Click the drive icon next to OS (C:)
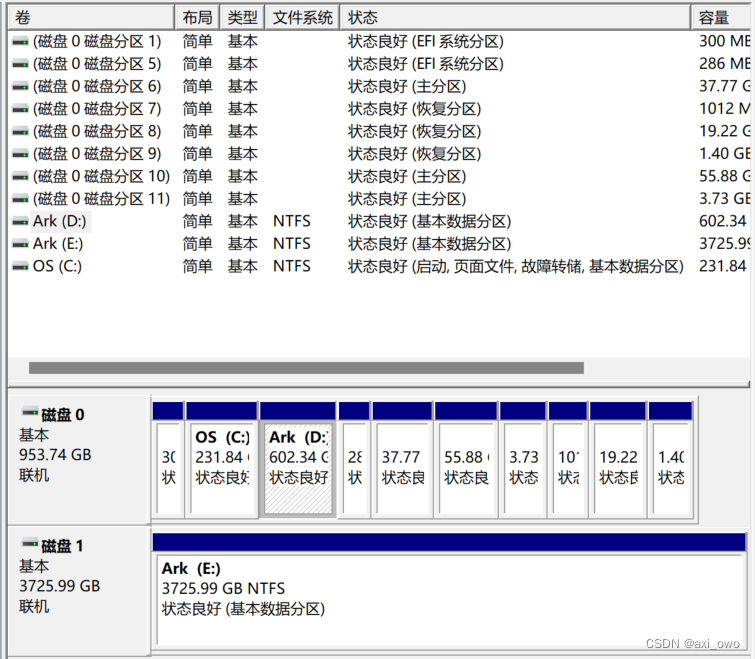 point(20,266)
